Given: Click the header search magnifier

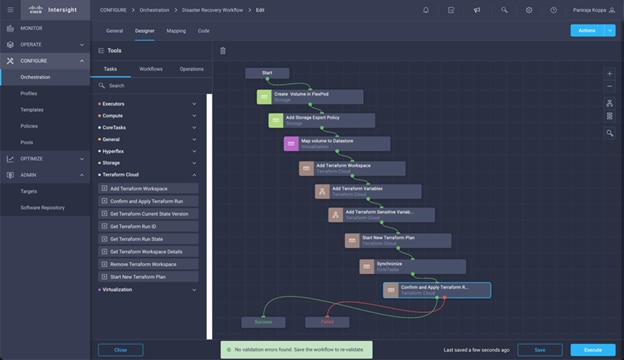Looking at the screenshot, I should 504,10.
